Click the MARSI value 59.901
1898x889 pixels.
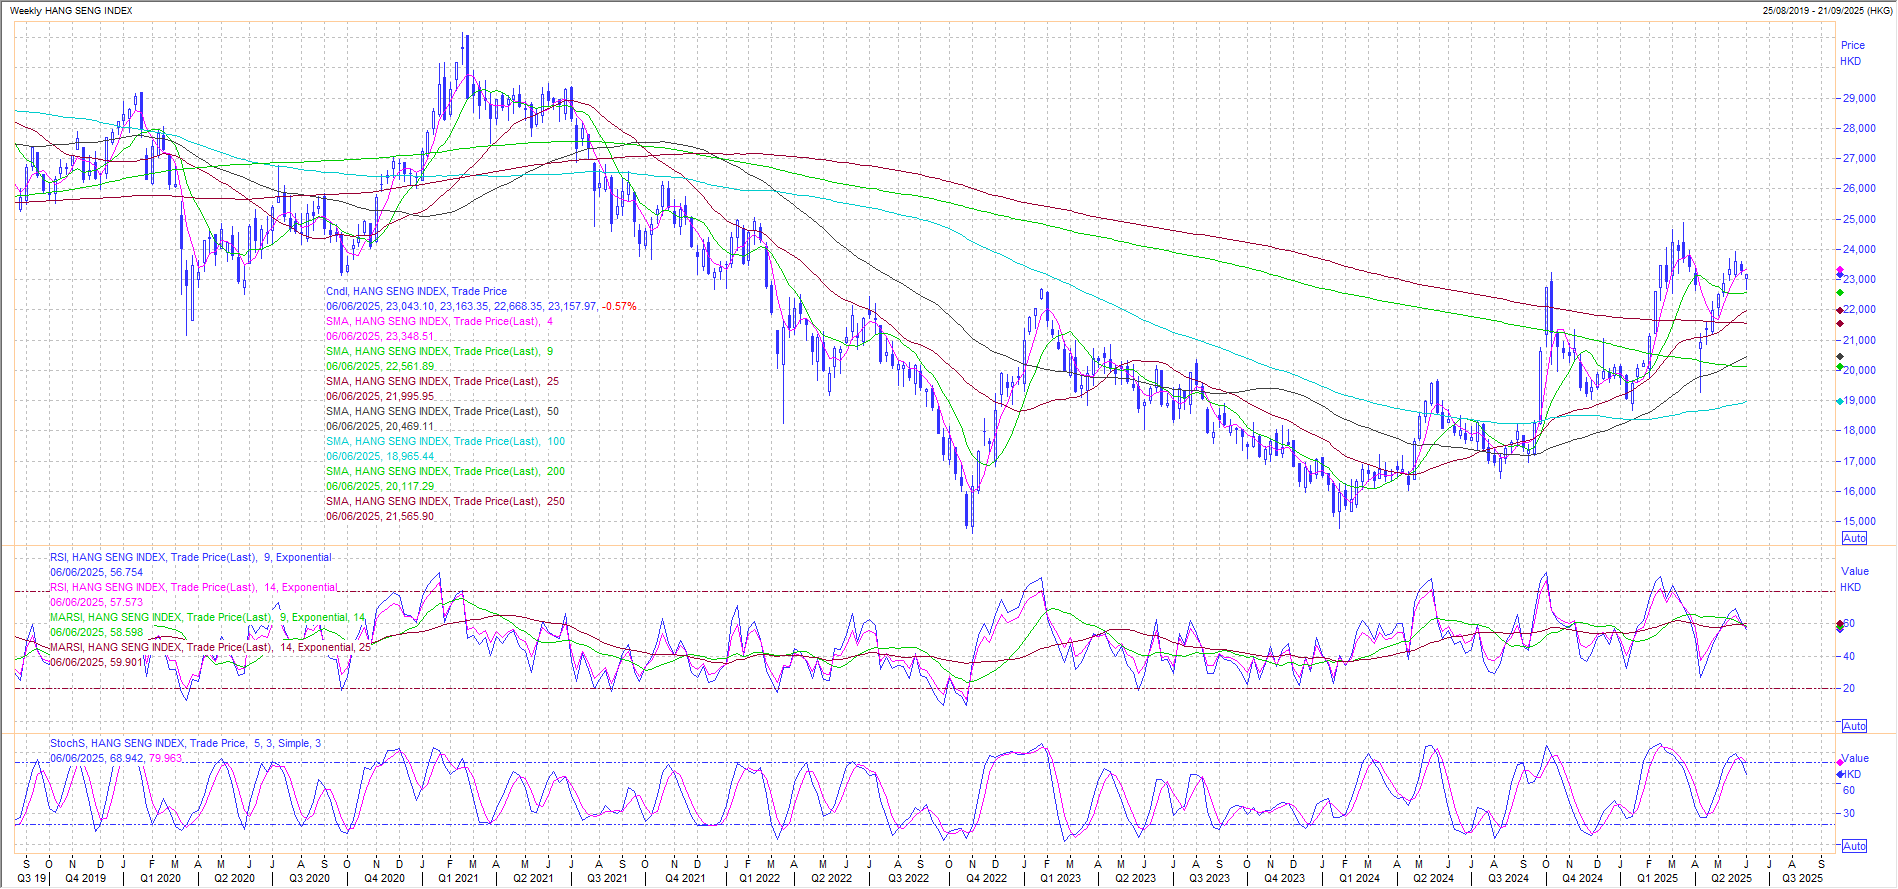pyautogui.click(x=96, y=662)
